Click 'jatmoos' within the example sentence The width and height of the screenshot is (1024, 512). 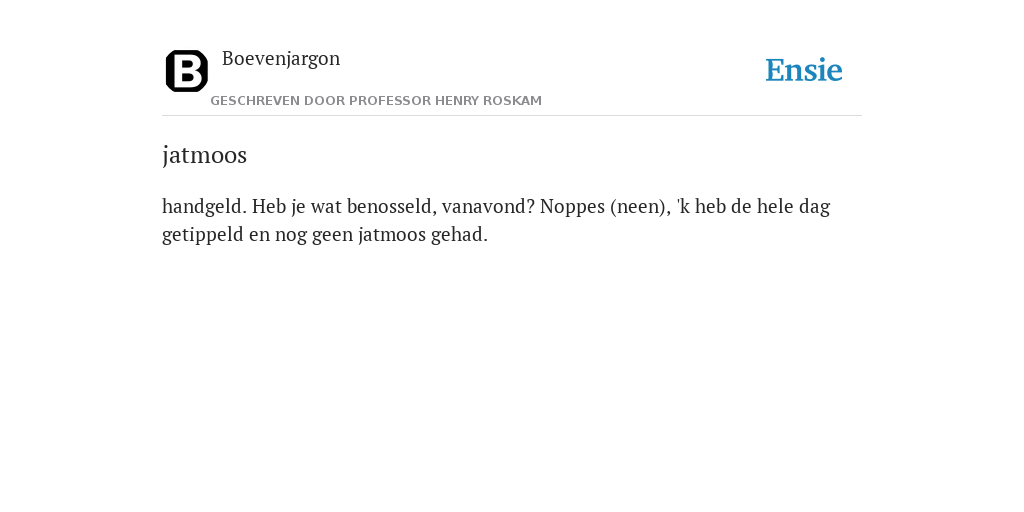pyautogui.click(x=392, y=234)
